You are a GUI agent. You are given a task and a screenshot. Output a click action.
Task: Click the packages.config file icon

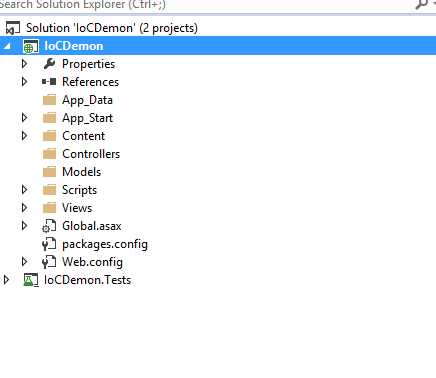49,244
